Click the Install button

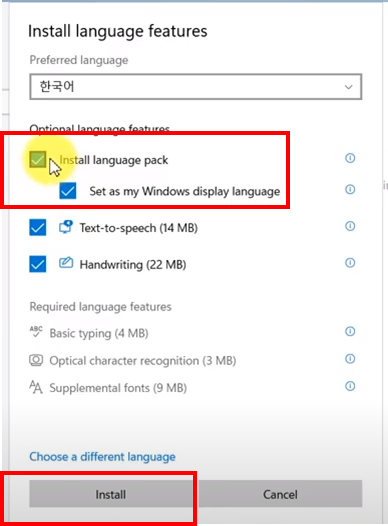click(x=111, y=494)
